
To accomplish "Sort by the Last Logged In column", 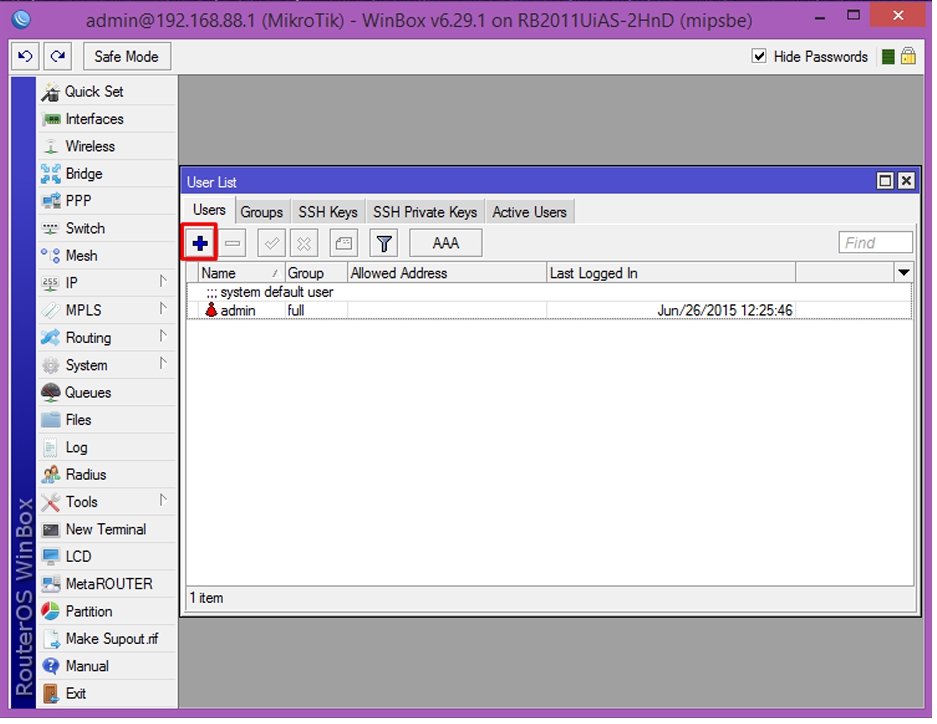I will click(671, 273).
